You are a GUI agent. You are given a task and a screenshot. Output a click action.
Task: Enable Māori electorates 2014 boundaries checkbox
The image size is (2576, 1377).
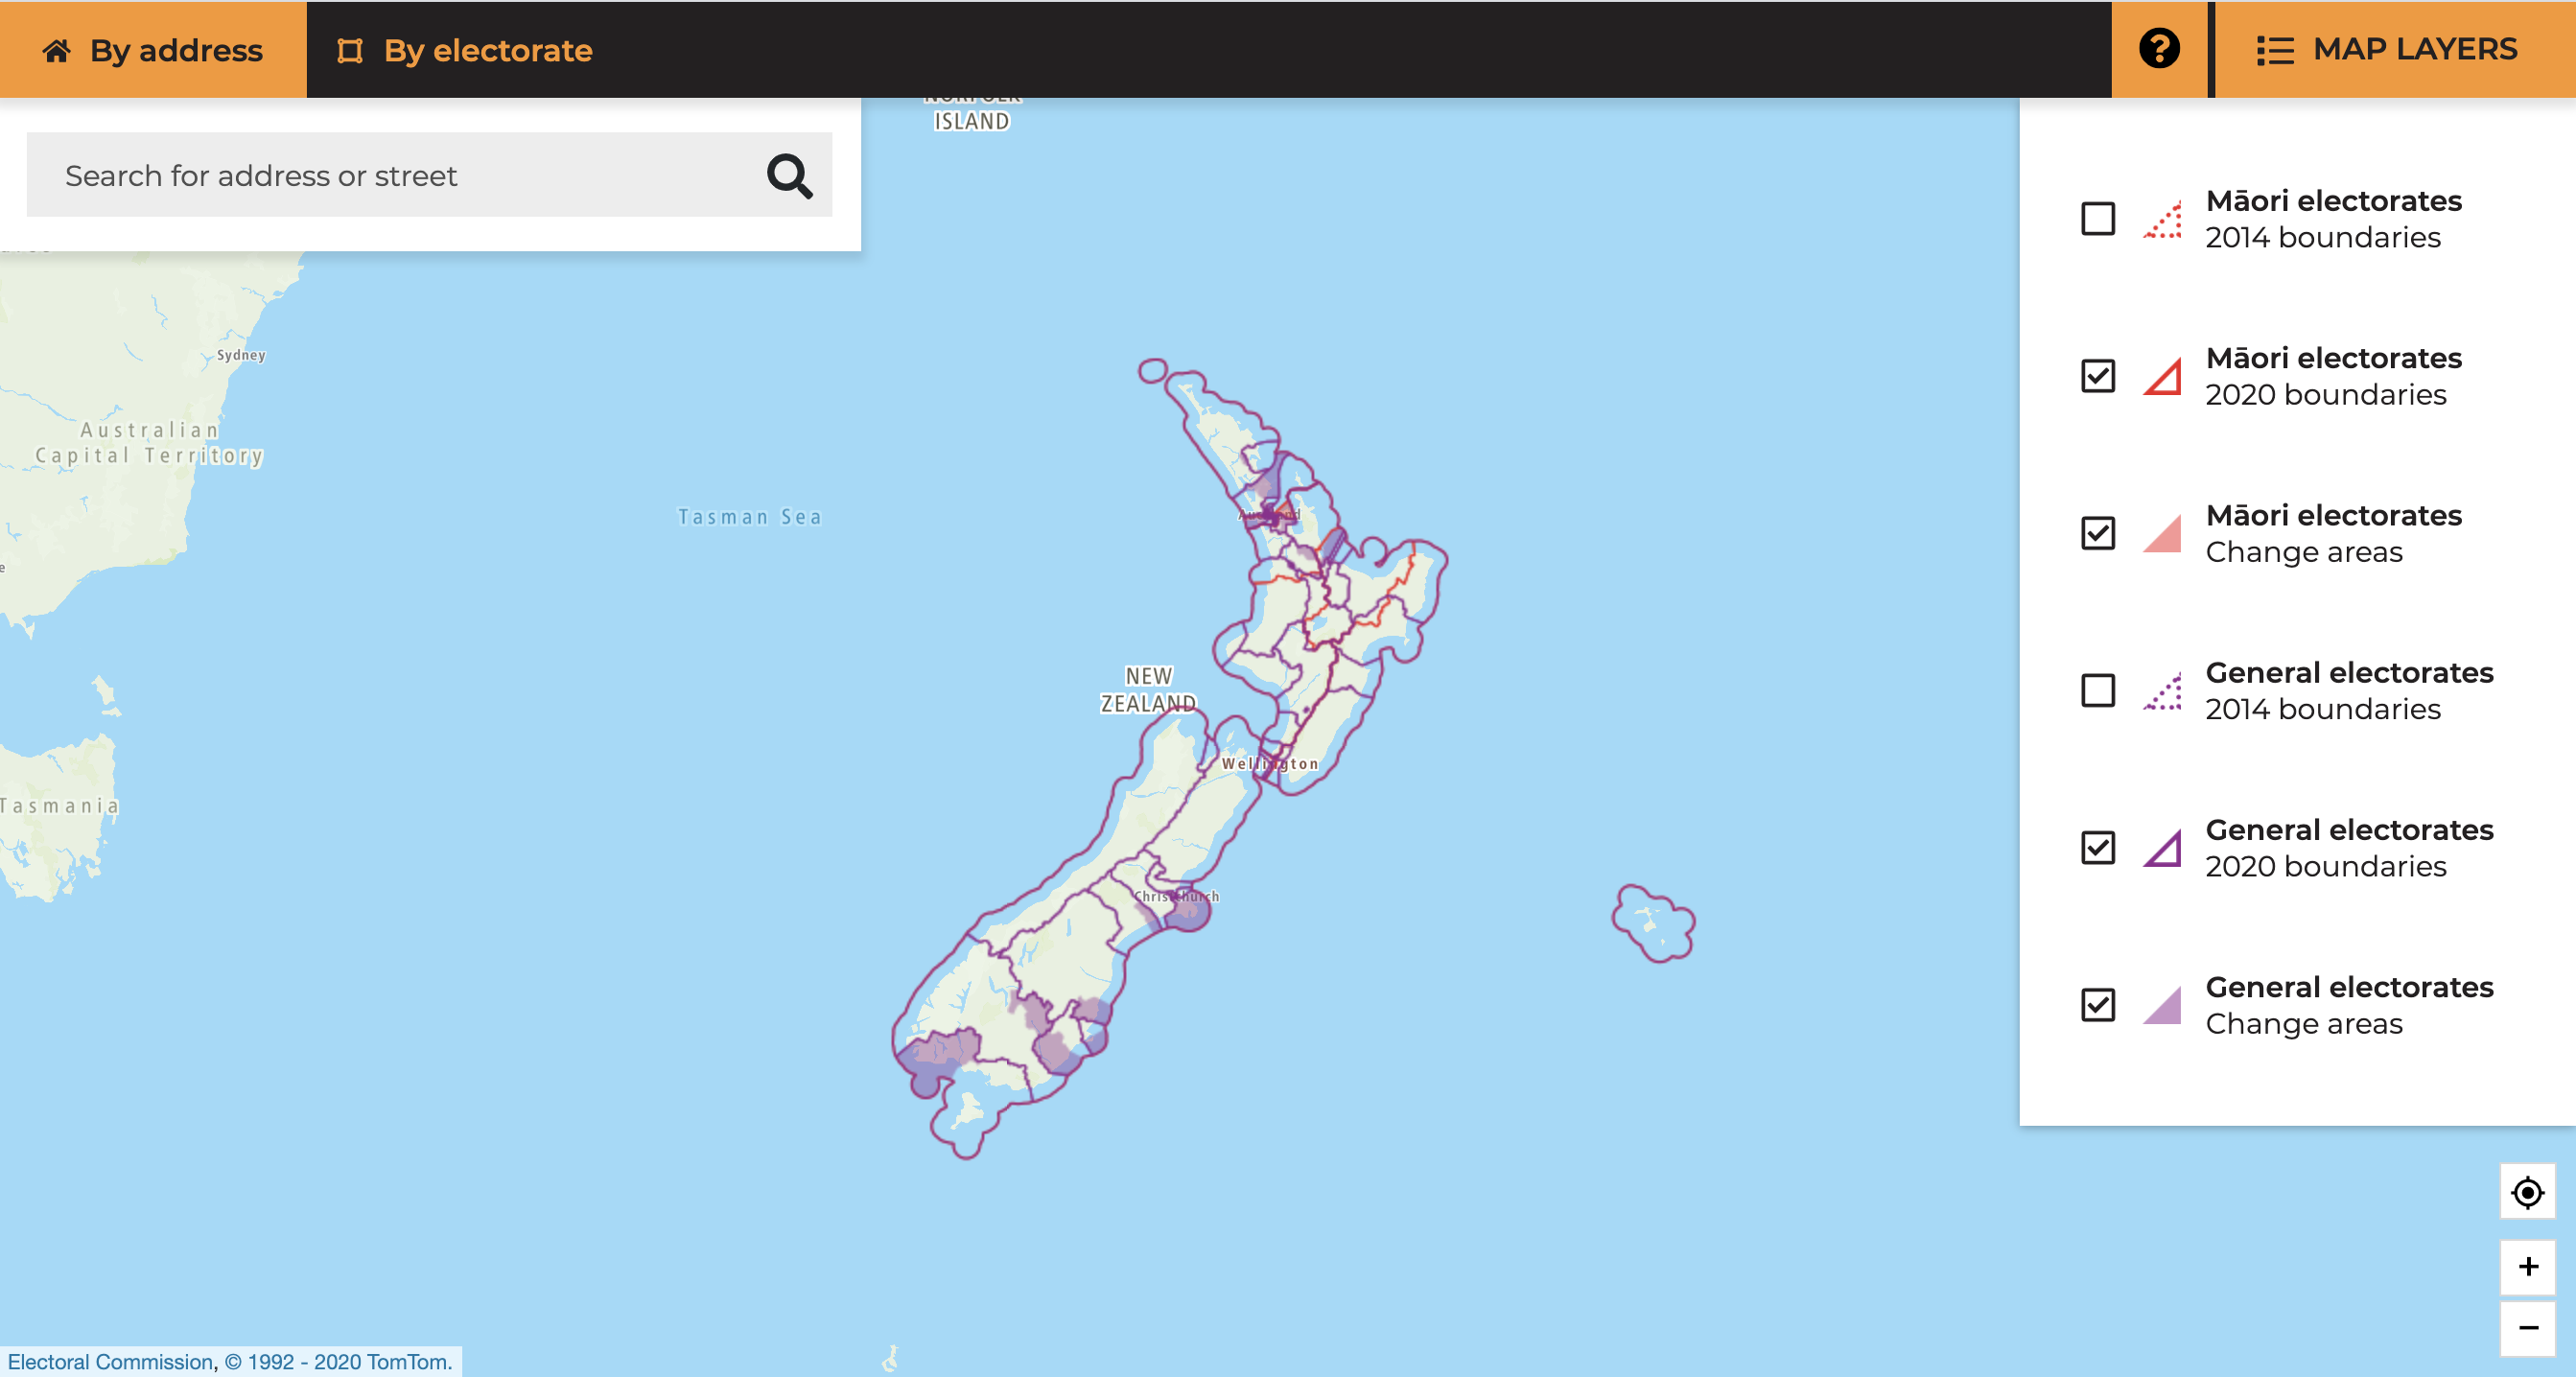2097,219
